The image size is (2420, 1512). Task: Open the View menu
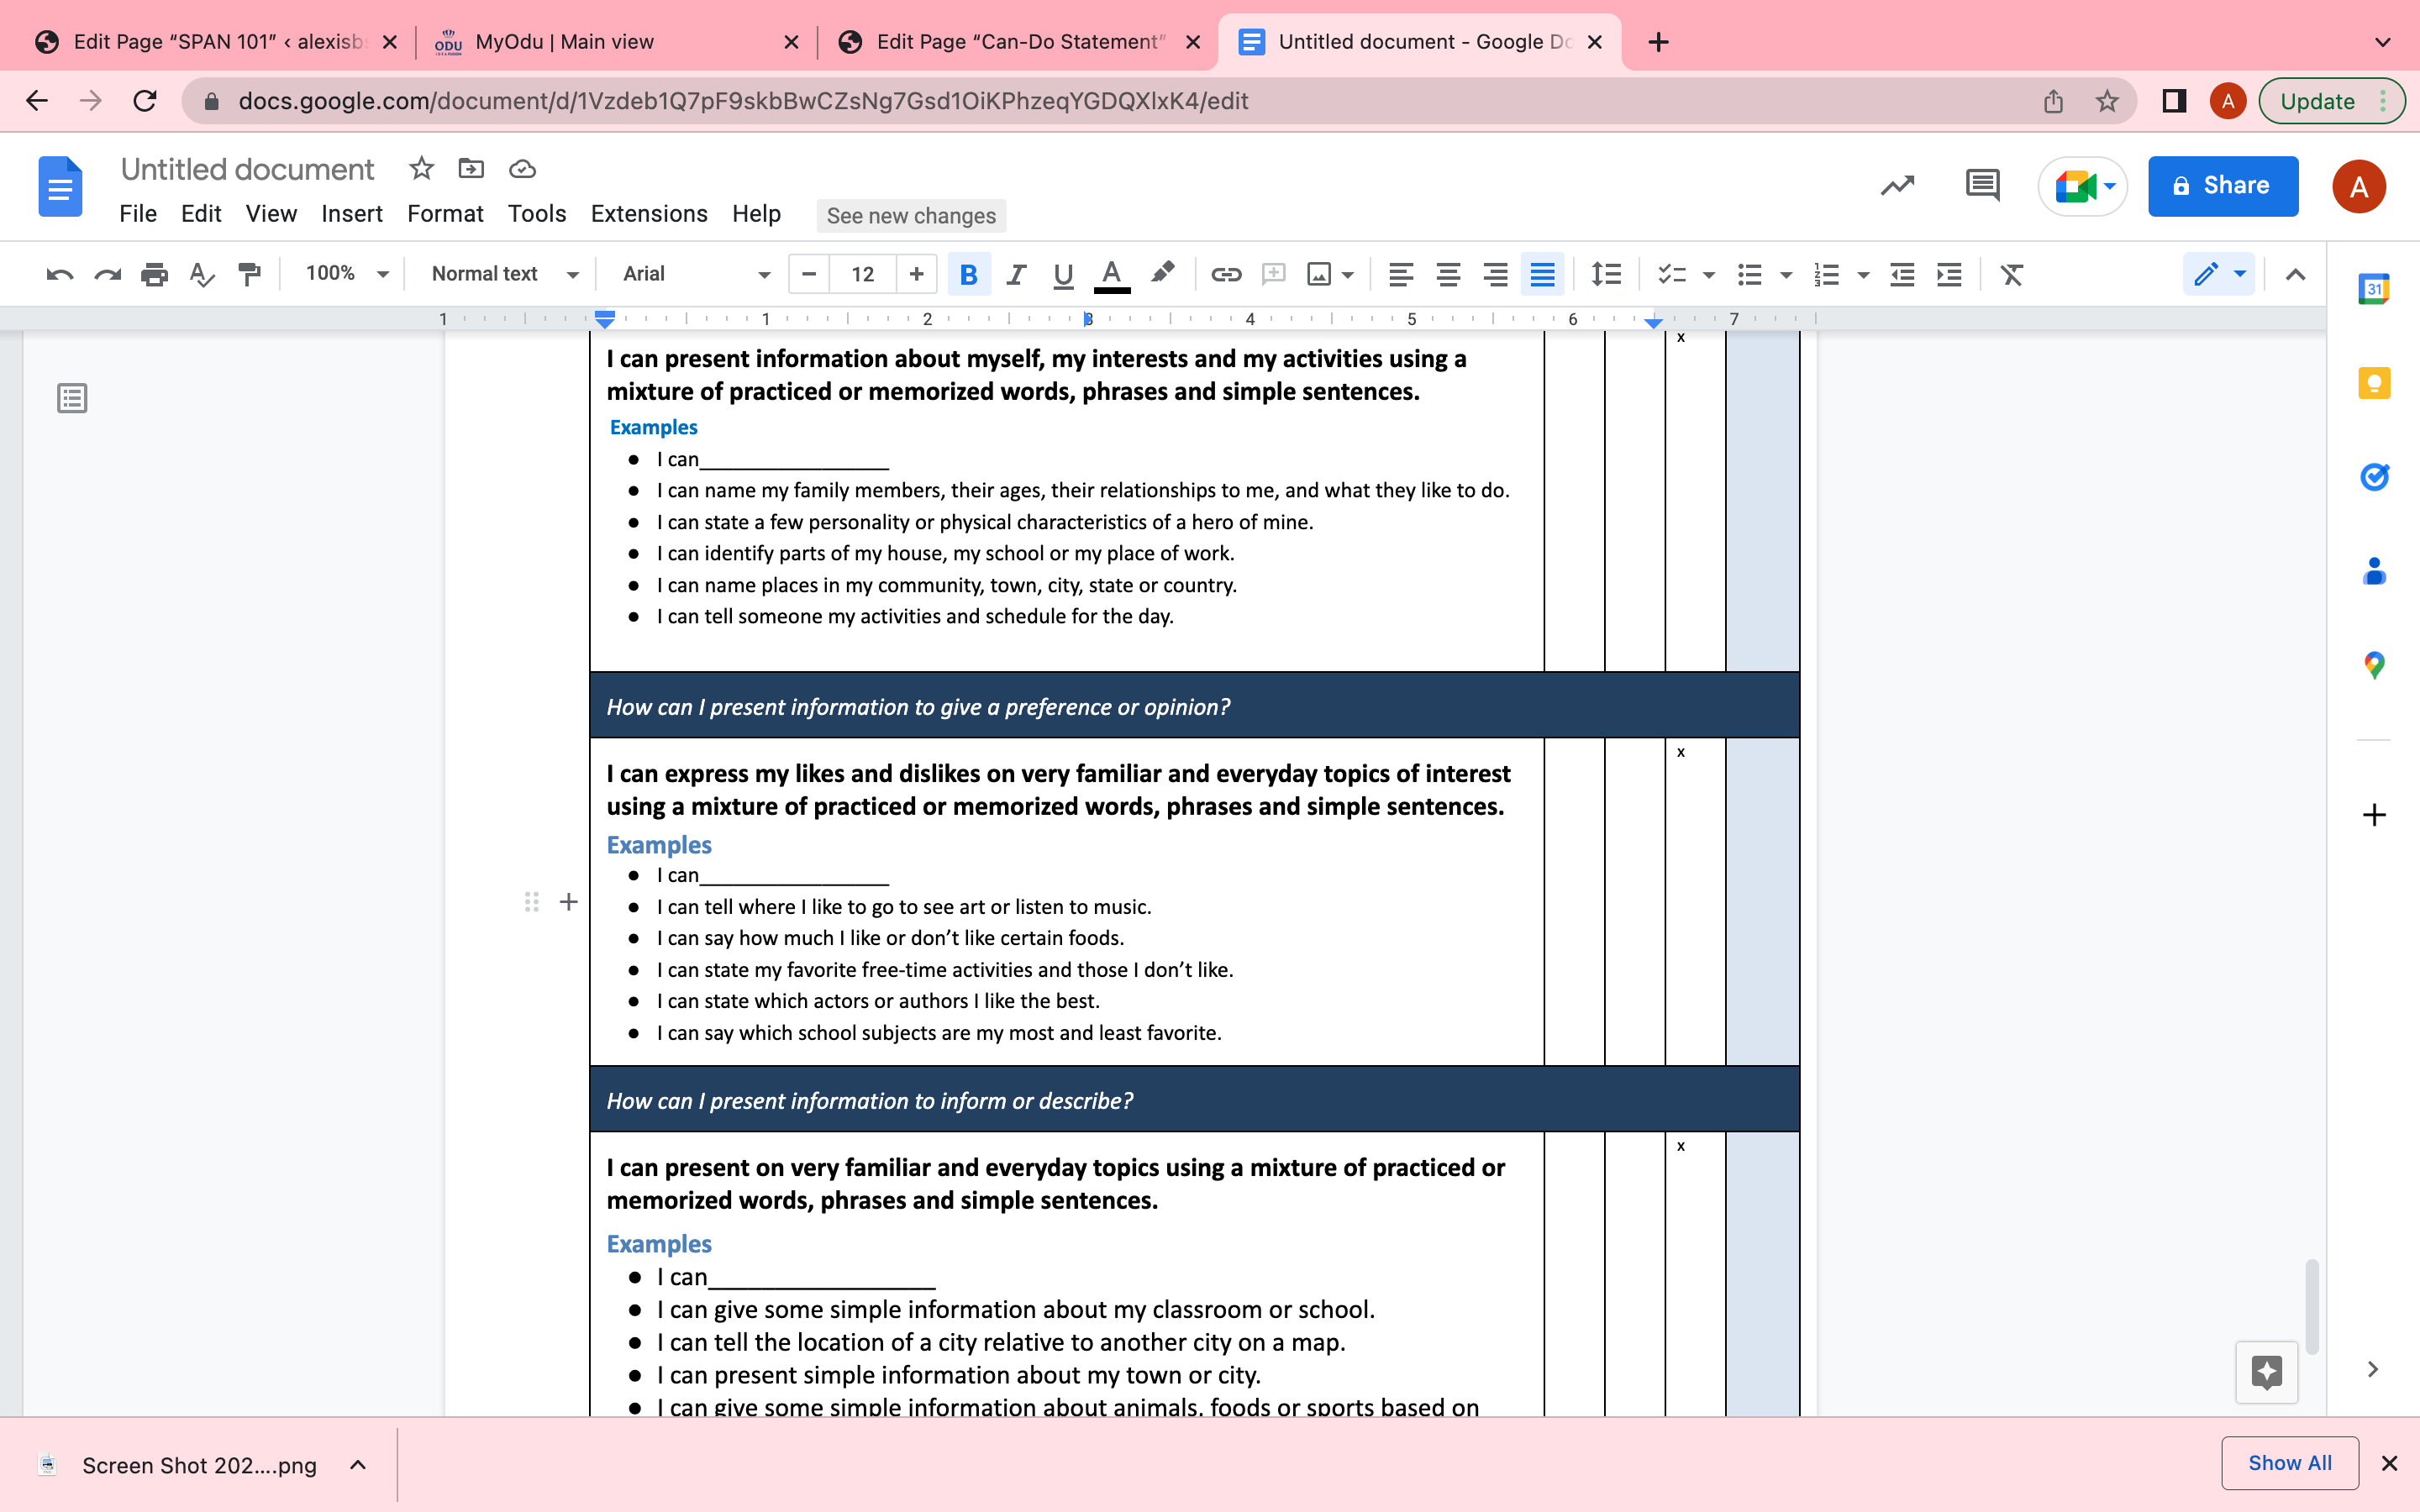coord(271,214)
